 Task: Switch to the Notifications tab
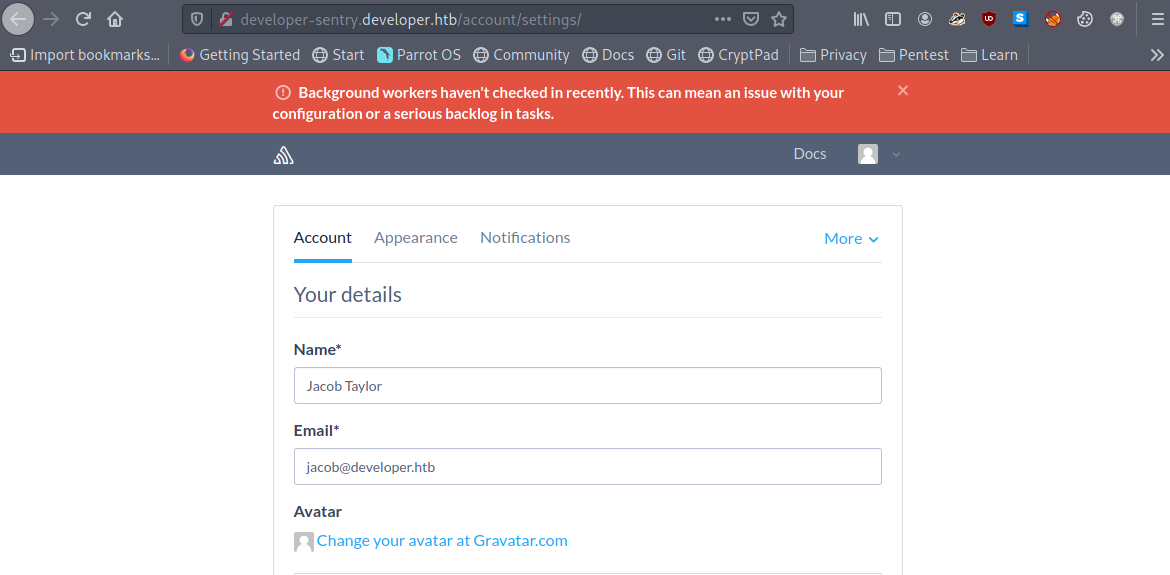(525, 238)
